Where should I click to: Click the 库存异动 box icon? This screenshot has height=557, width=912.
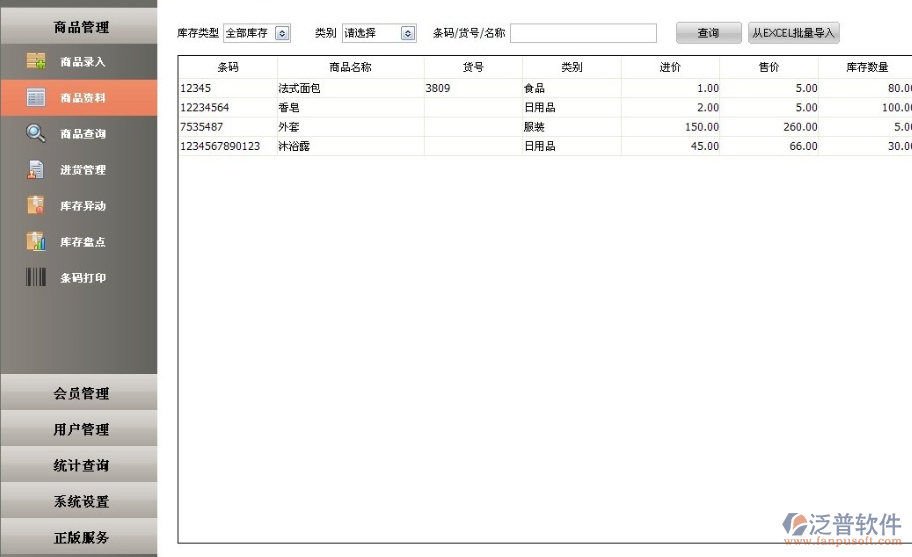[x=35, y=205]
